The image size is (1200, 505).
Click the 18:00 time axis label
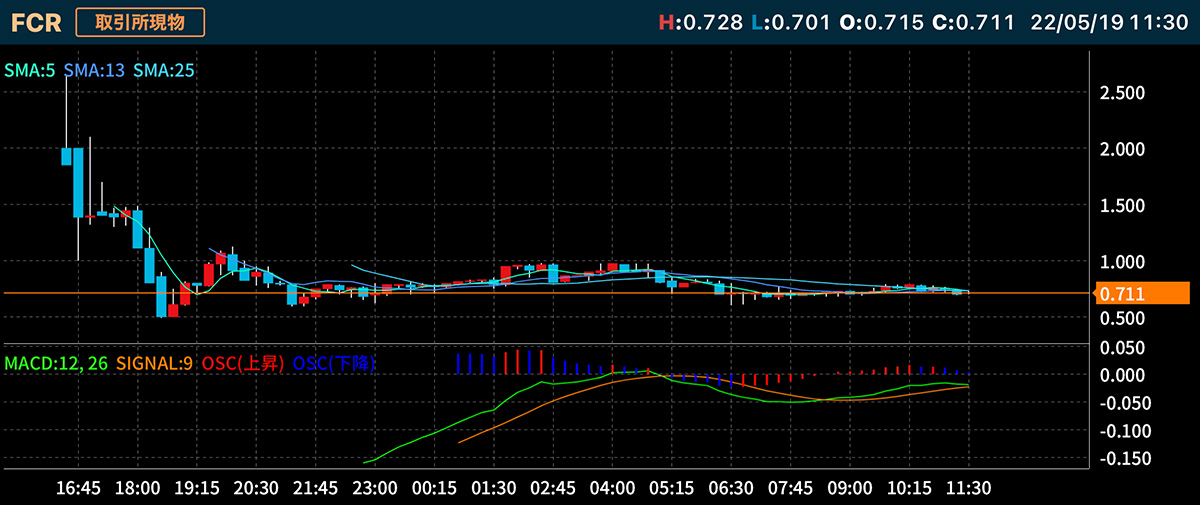(x=138, y=489)
